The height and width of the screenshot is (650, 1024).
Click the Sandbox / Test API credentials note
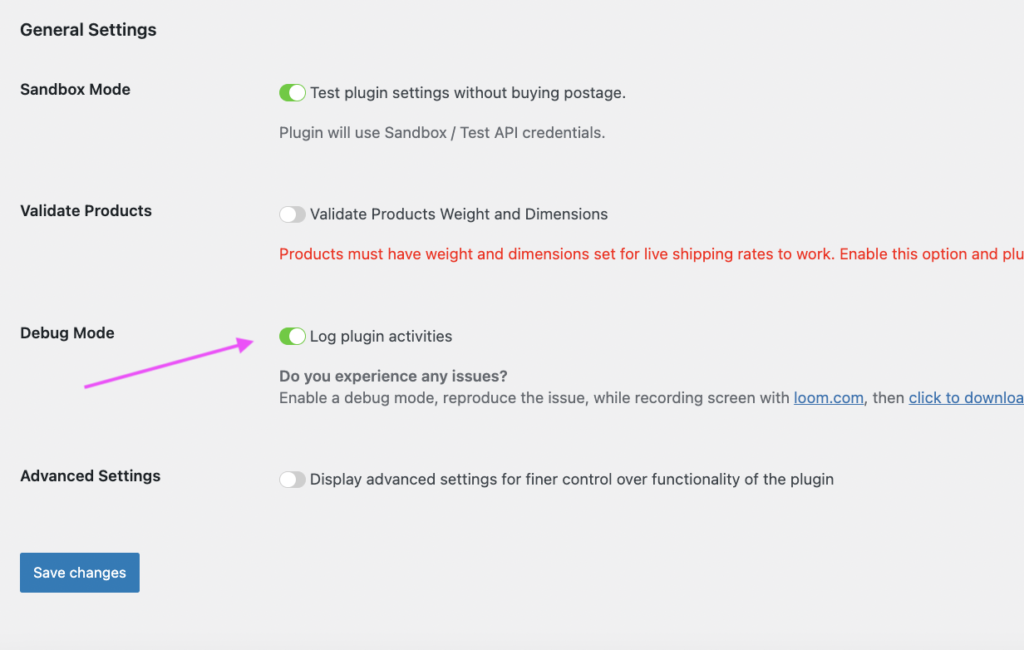[x=442, y=132]
